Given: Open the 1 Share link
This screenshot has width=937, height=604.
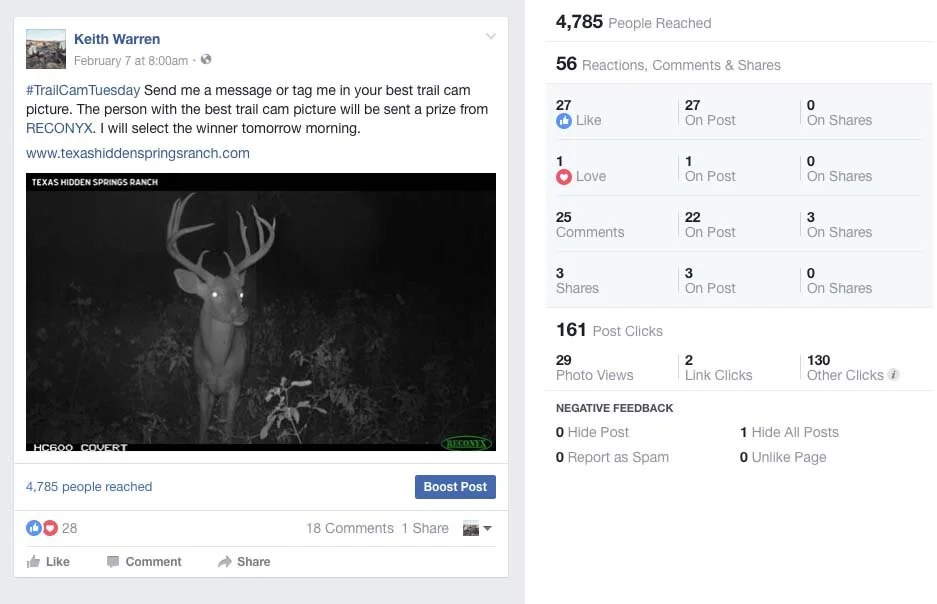Looking at the screenshot, I should pos(425,528).
